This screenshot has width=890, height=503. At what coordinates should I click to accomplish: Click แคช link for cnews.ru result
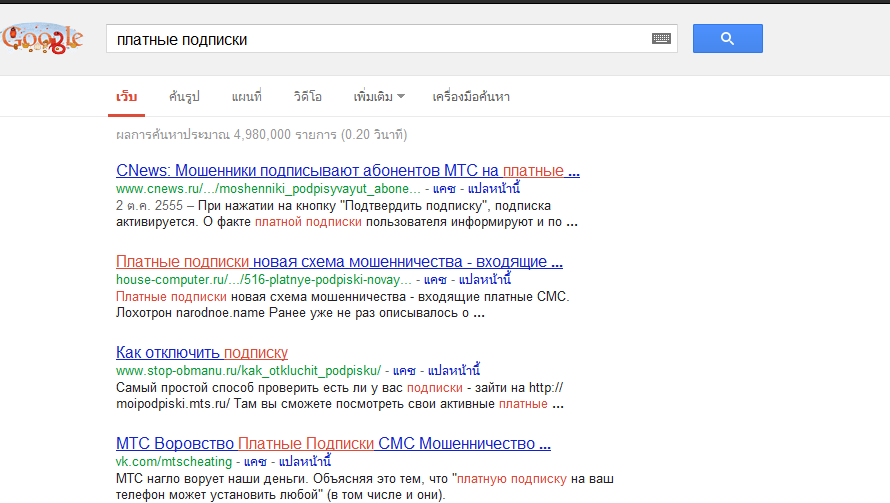pyautogui.click(x=444, y=188)
